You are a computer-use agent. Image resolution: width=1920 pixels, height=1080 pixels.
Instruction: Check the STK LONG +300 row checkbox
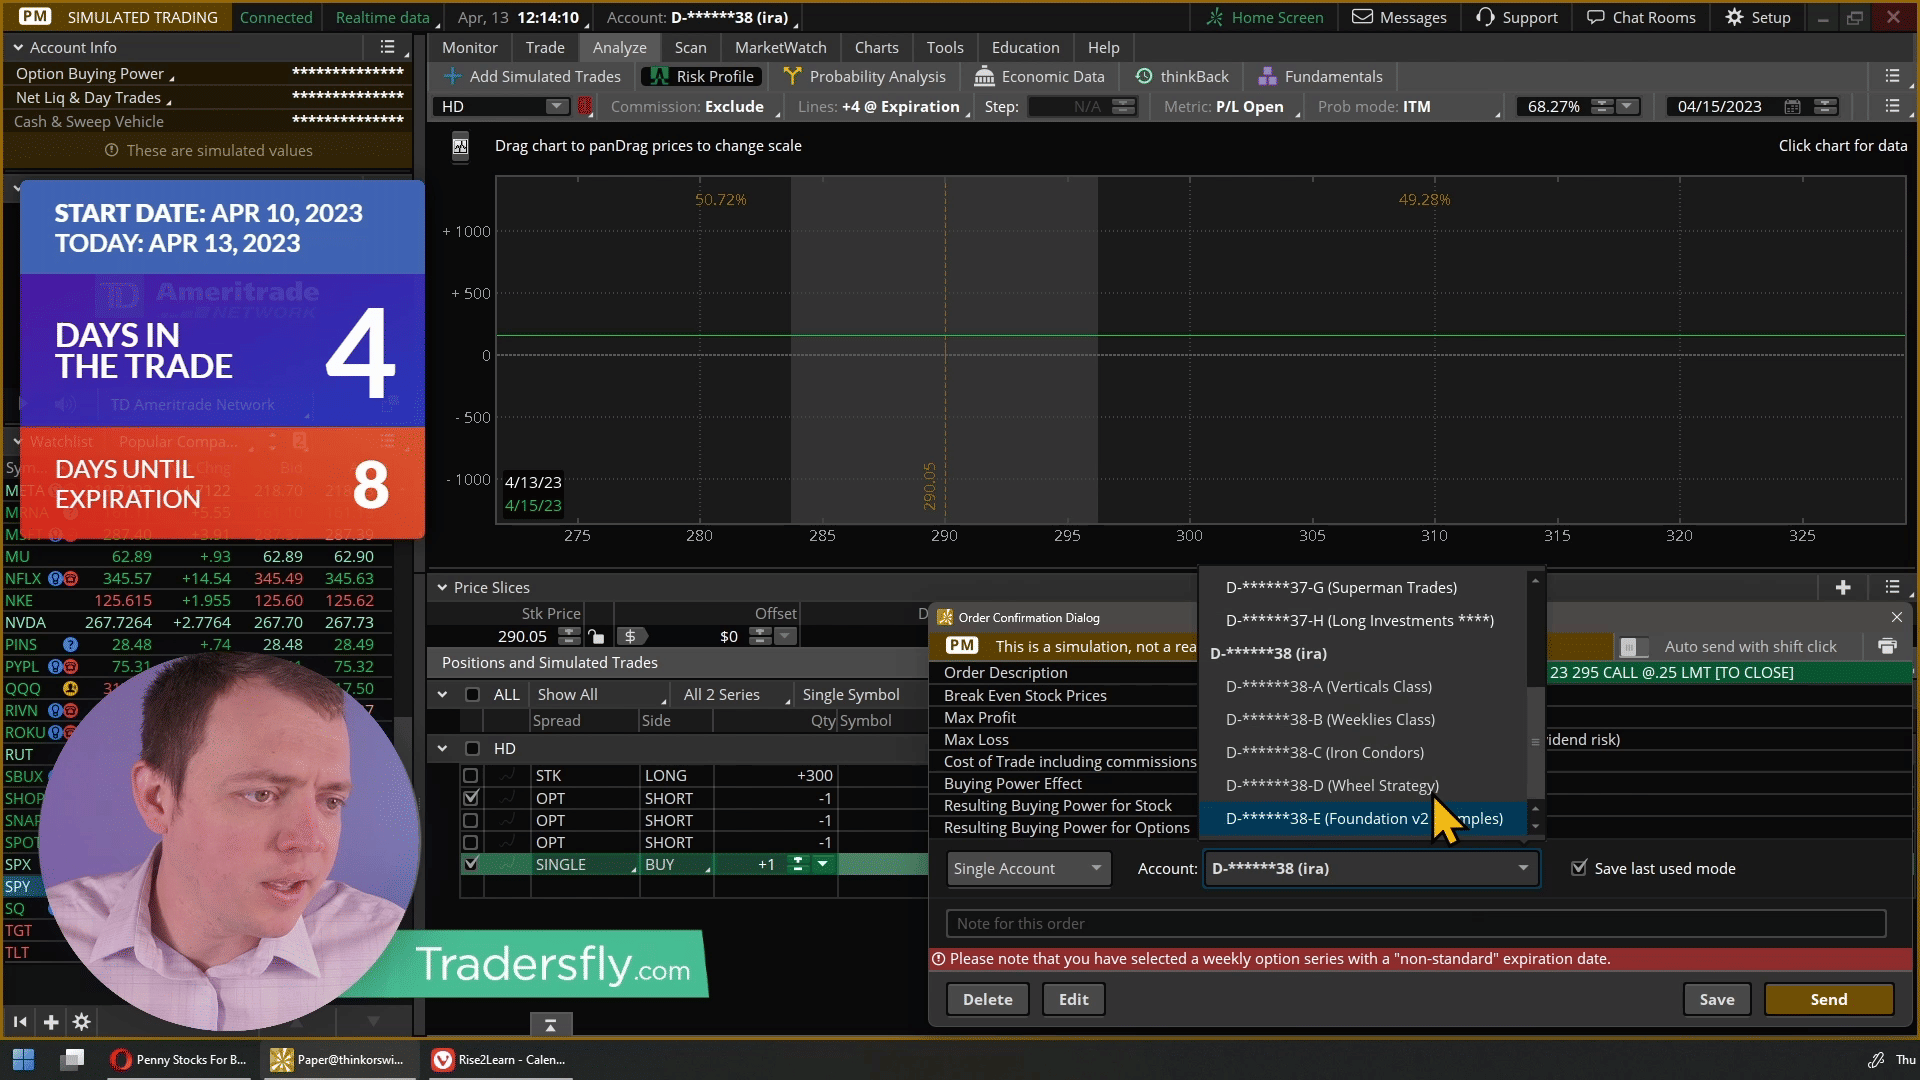[x=470, y=775]
